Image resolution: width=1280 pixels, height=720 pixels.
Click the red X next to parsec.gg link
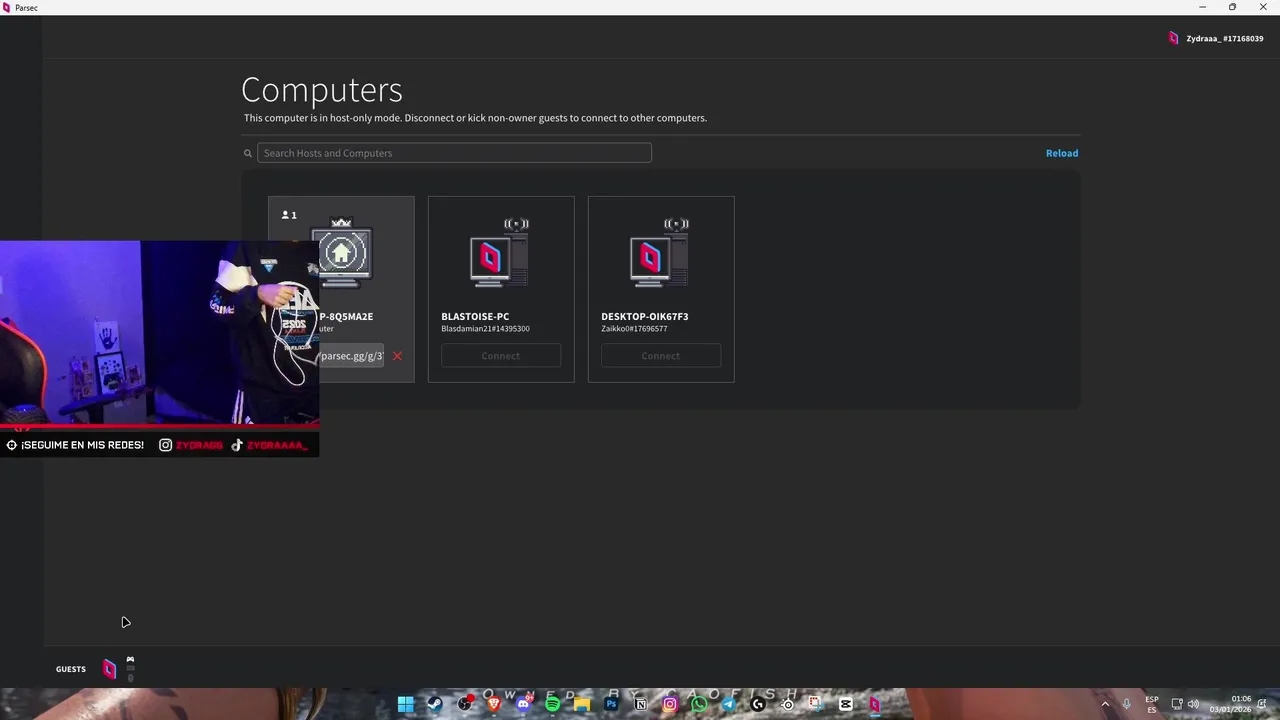(x=397, y=356)
